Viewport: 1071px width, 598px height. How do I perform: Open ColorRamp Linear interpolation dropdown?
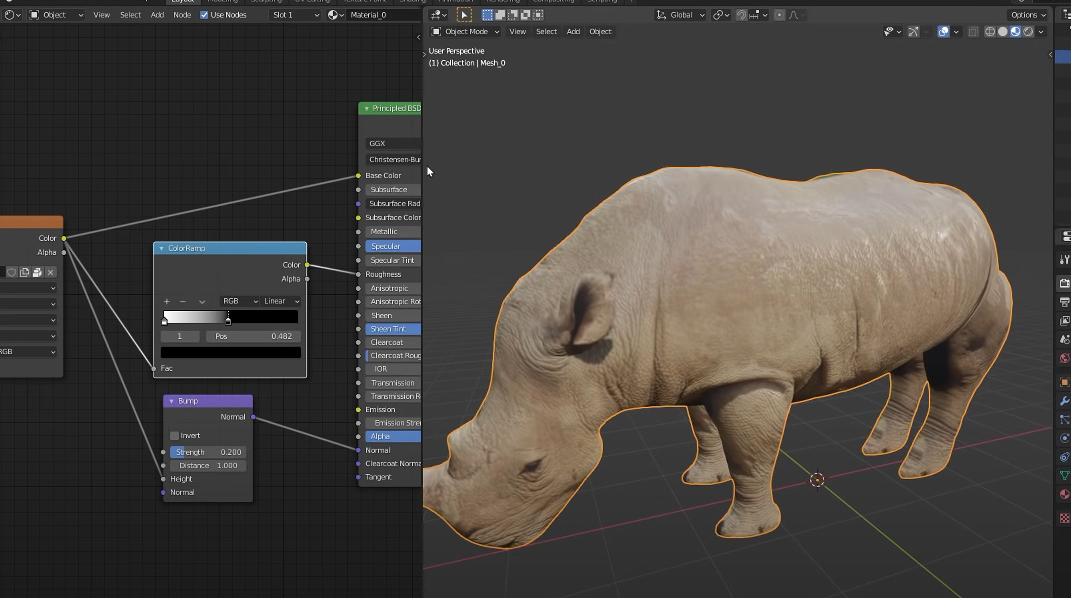(280, 301)
